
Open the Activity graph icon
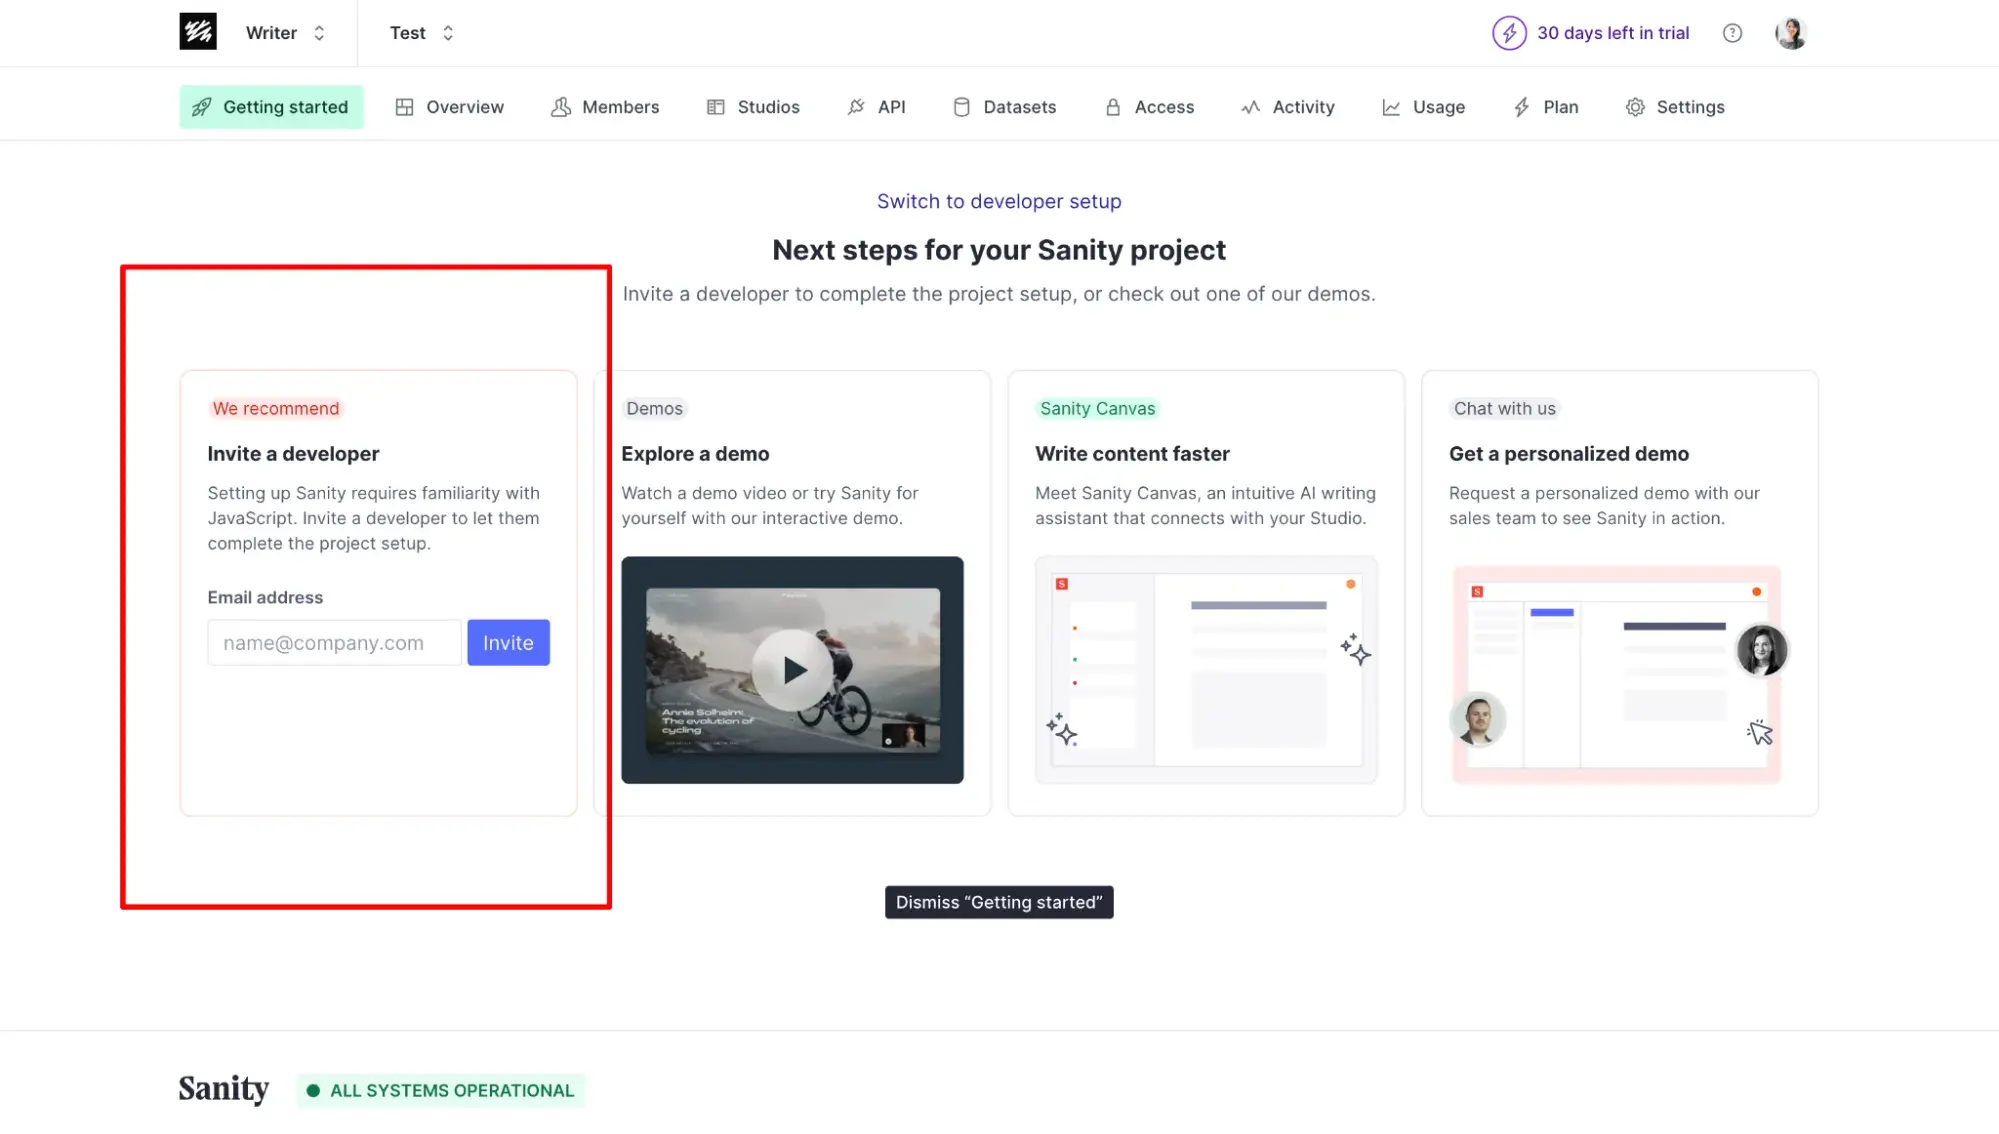click(x=1250, y=107)
